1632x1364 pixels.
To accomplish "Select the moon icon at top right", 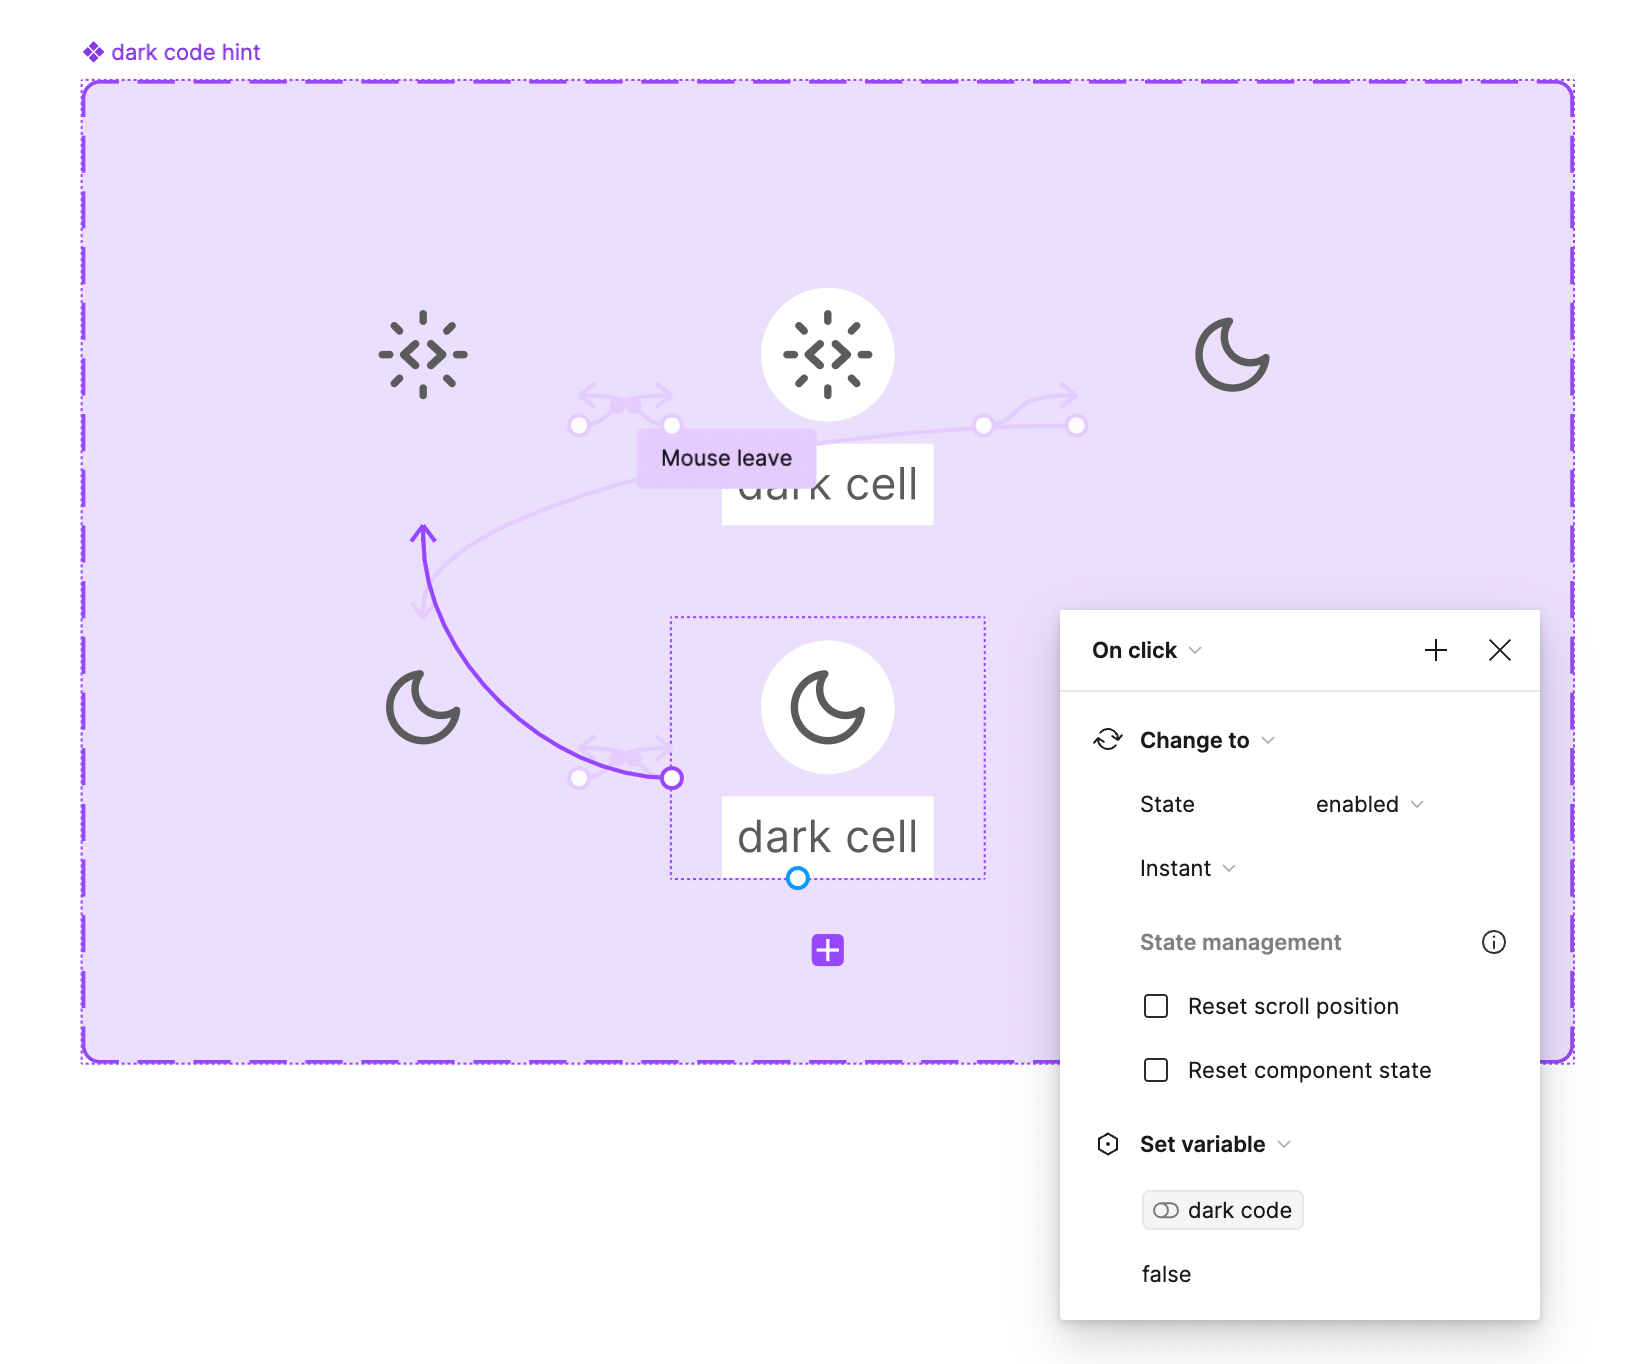I will click(x=1232, y=355).
